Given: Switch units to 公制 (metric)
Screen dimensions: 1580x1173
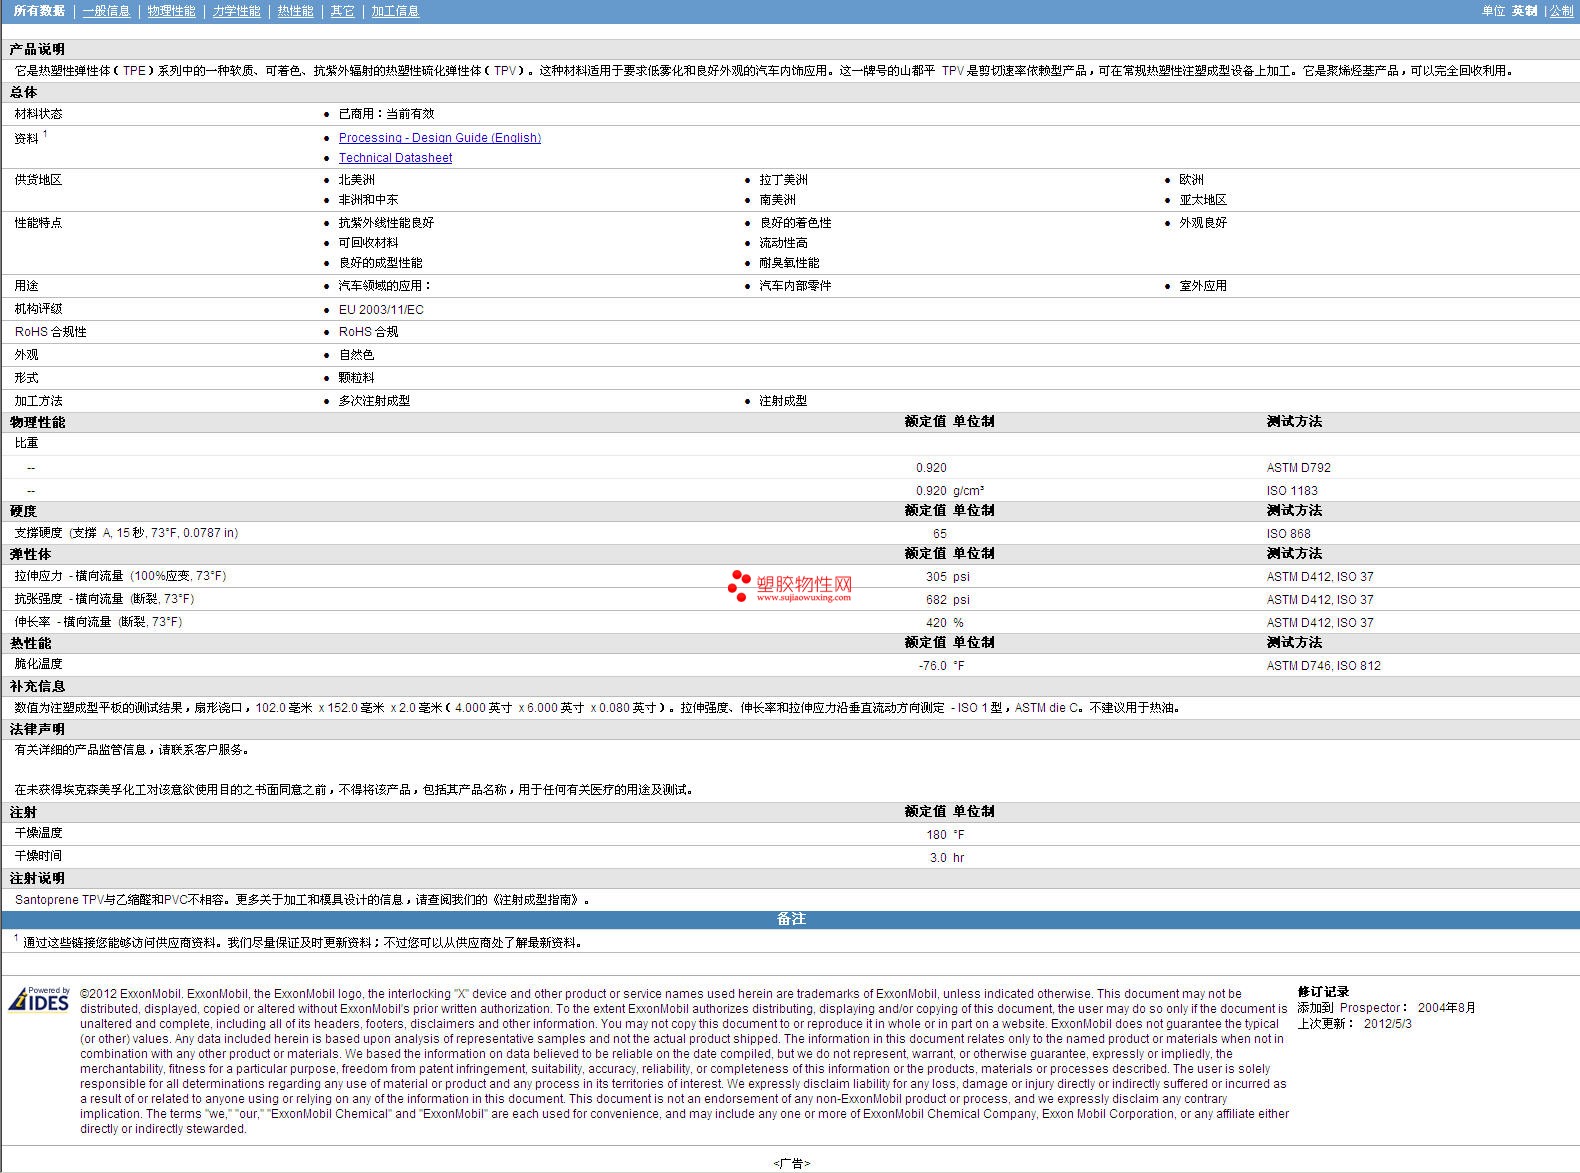Looking at the screenshot, I should point(1561,11).
